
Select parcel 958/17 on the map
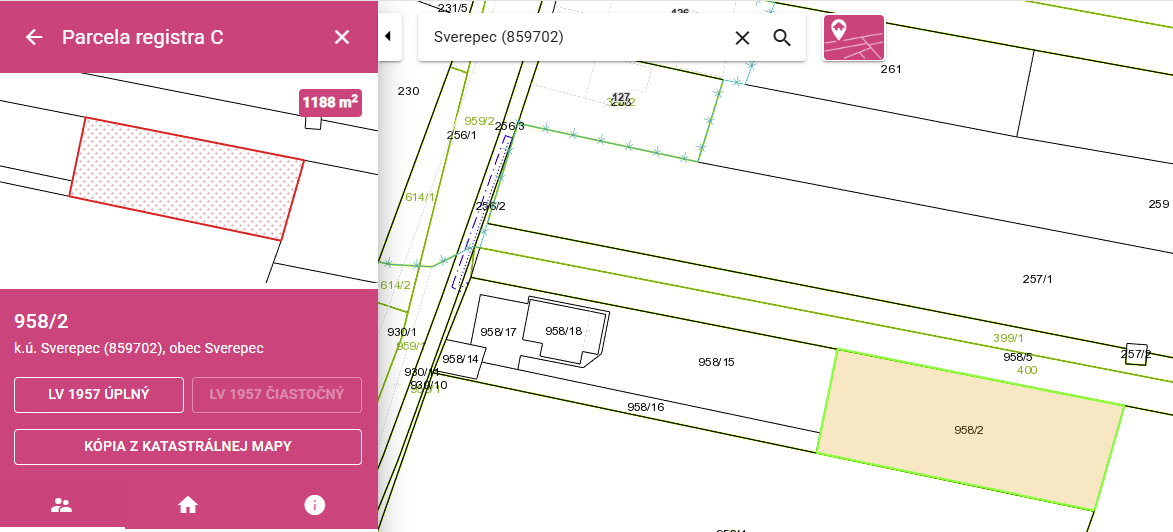tap(498, 331)
